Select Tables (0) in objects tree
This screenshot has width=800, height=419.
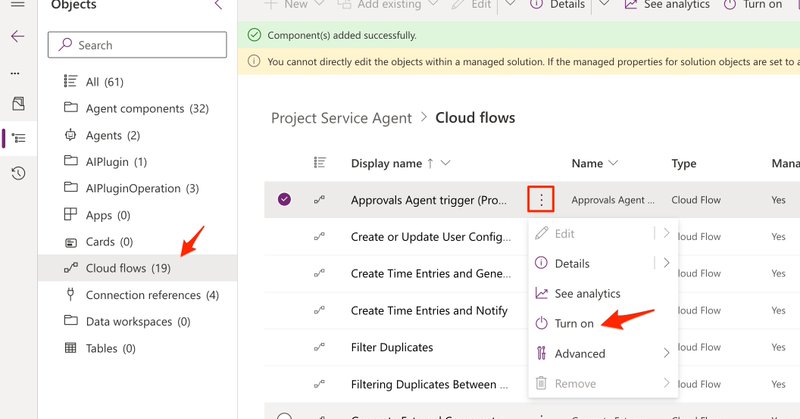(137, 348)
